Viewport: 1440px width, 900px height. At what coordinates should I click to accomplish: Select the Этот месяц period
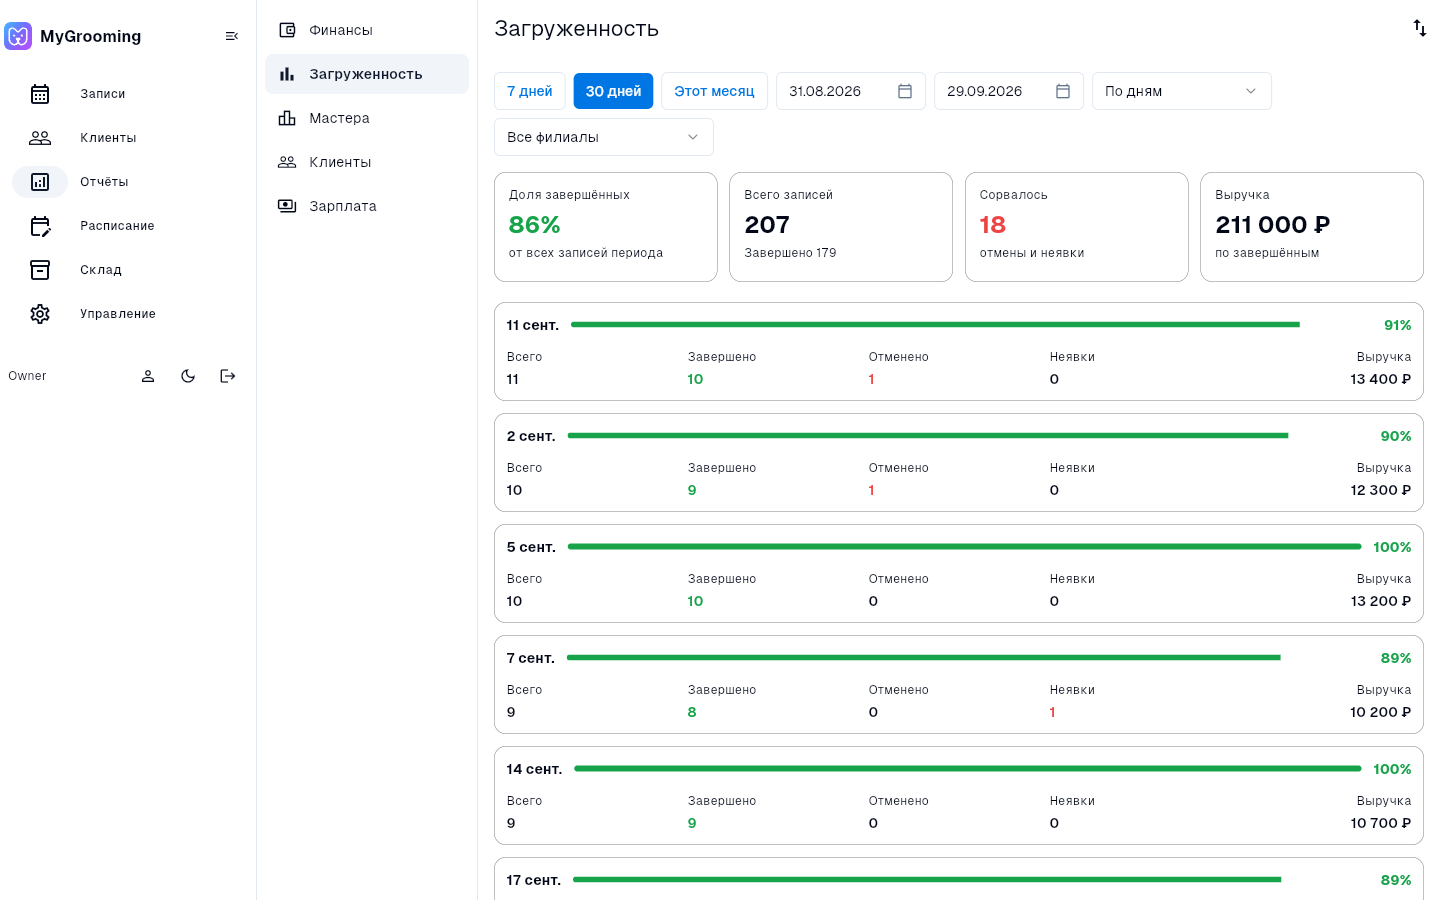point(714,91)
